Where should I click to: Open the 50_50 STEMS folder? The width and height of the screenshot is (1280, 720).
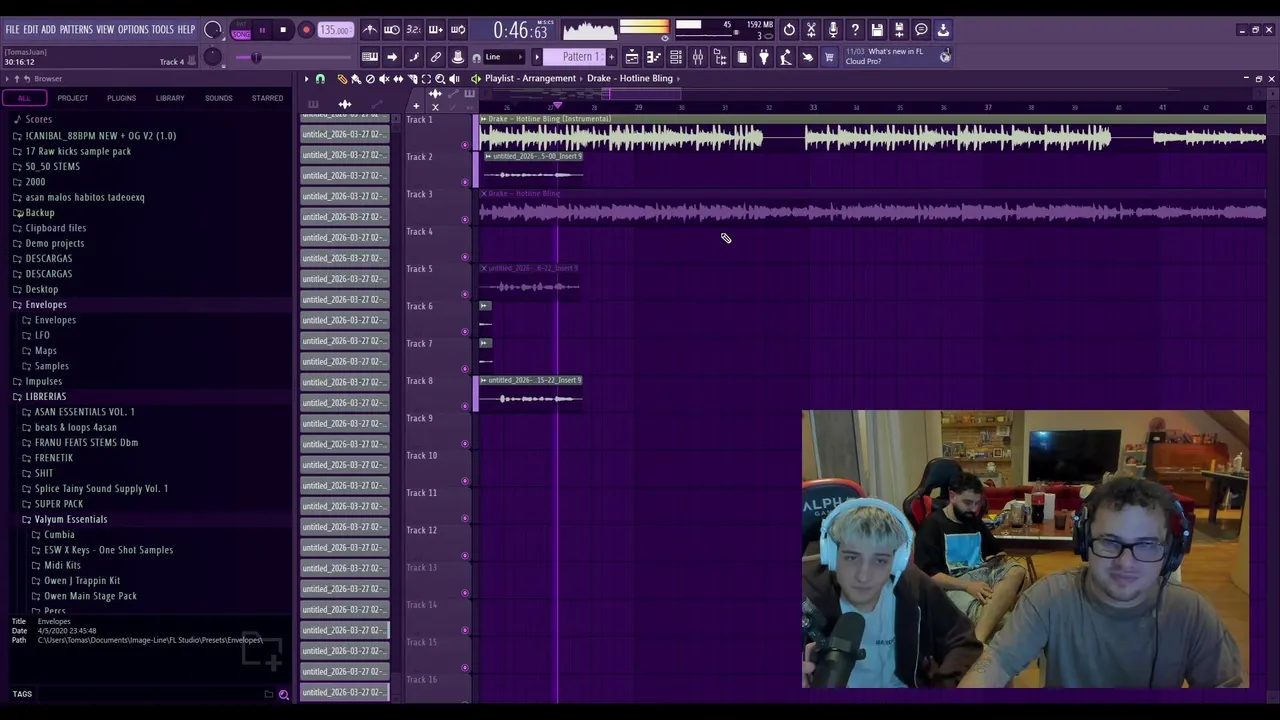(52, 166)
